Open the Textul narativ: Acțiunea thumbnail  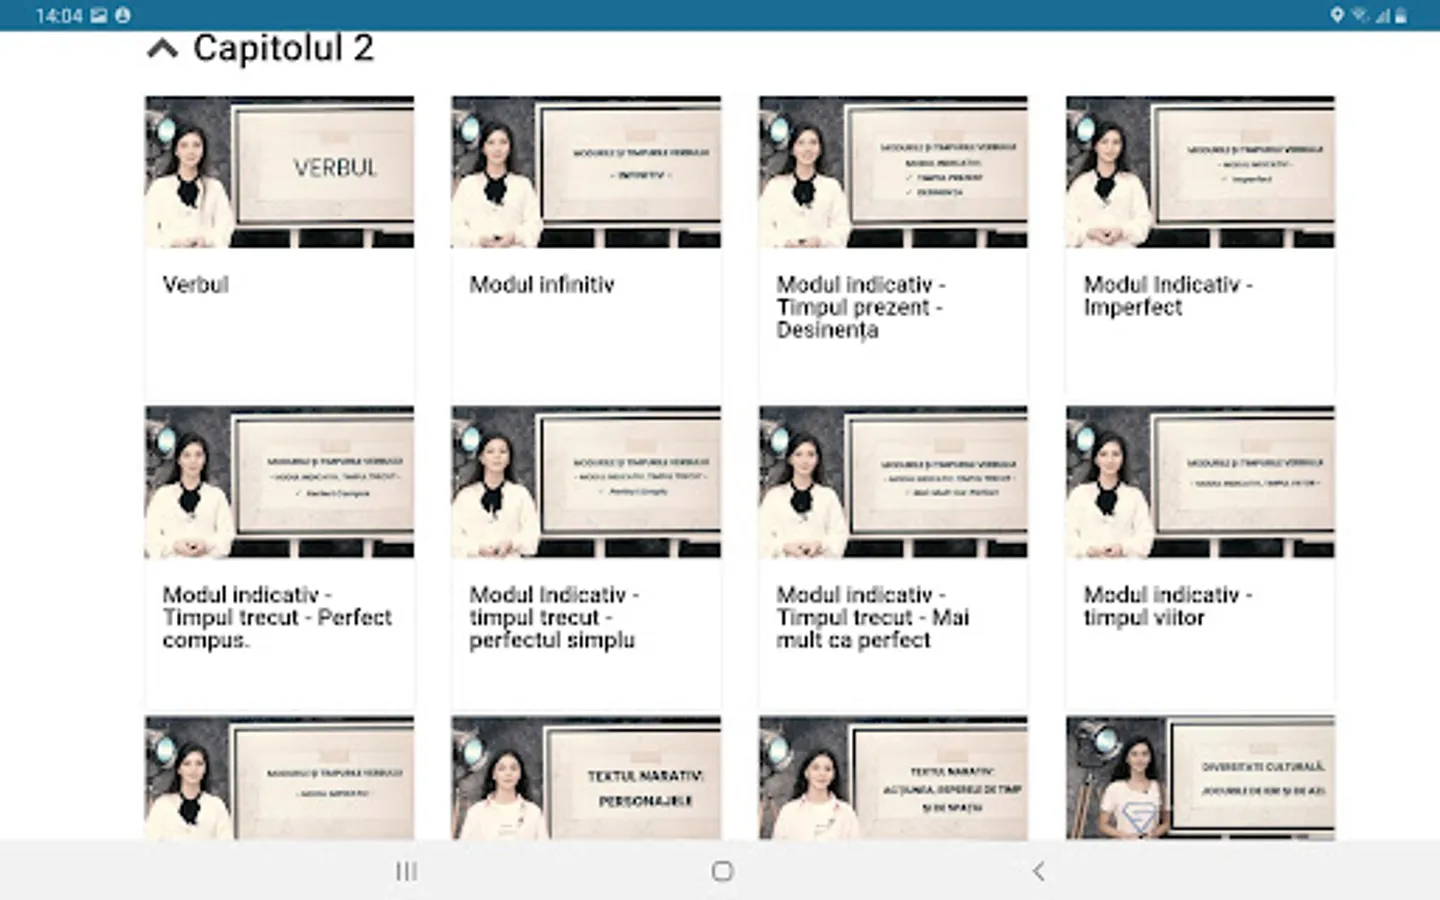click(893, 778)
